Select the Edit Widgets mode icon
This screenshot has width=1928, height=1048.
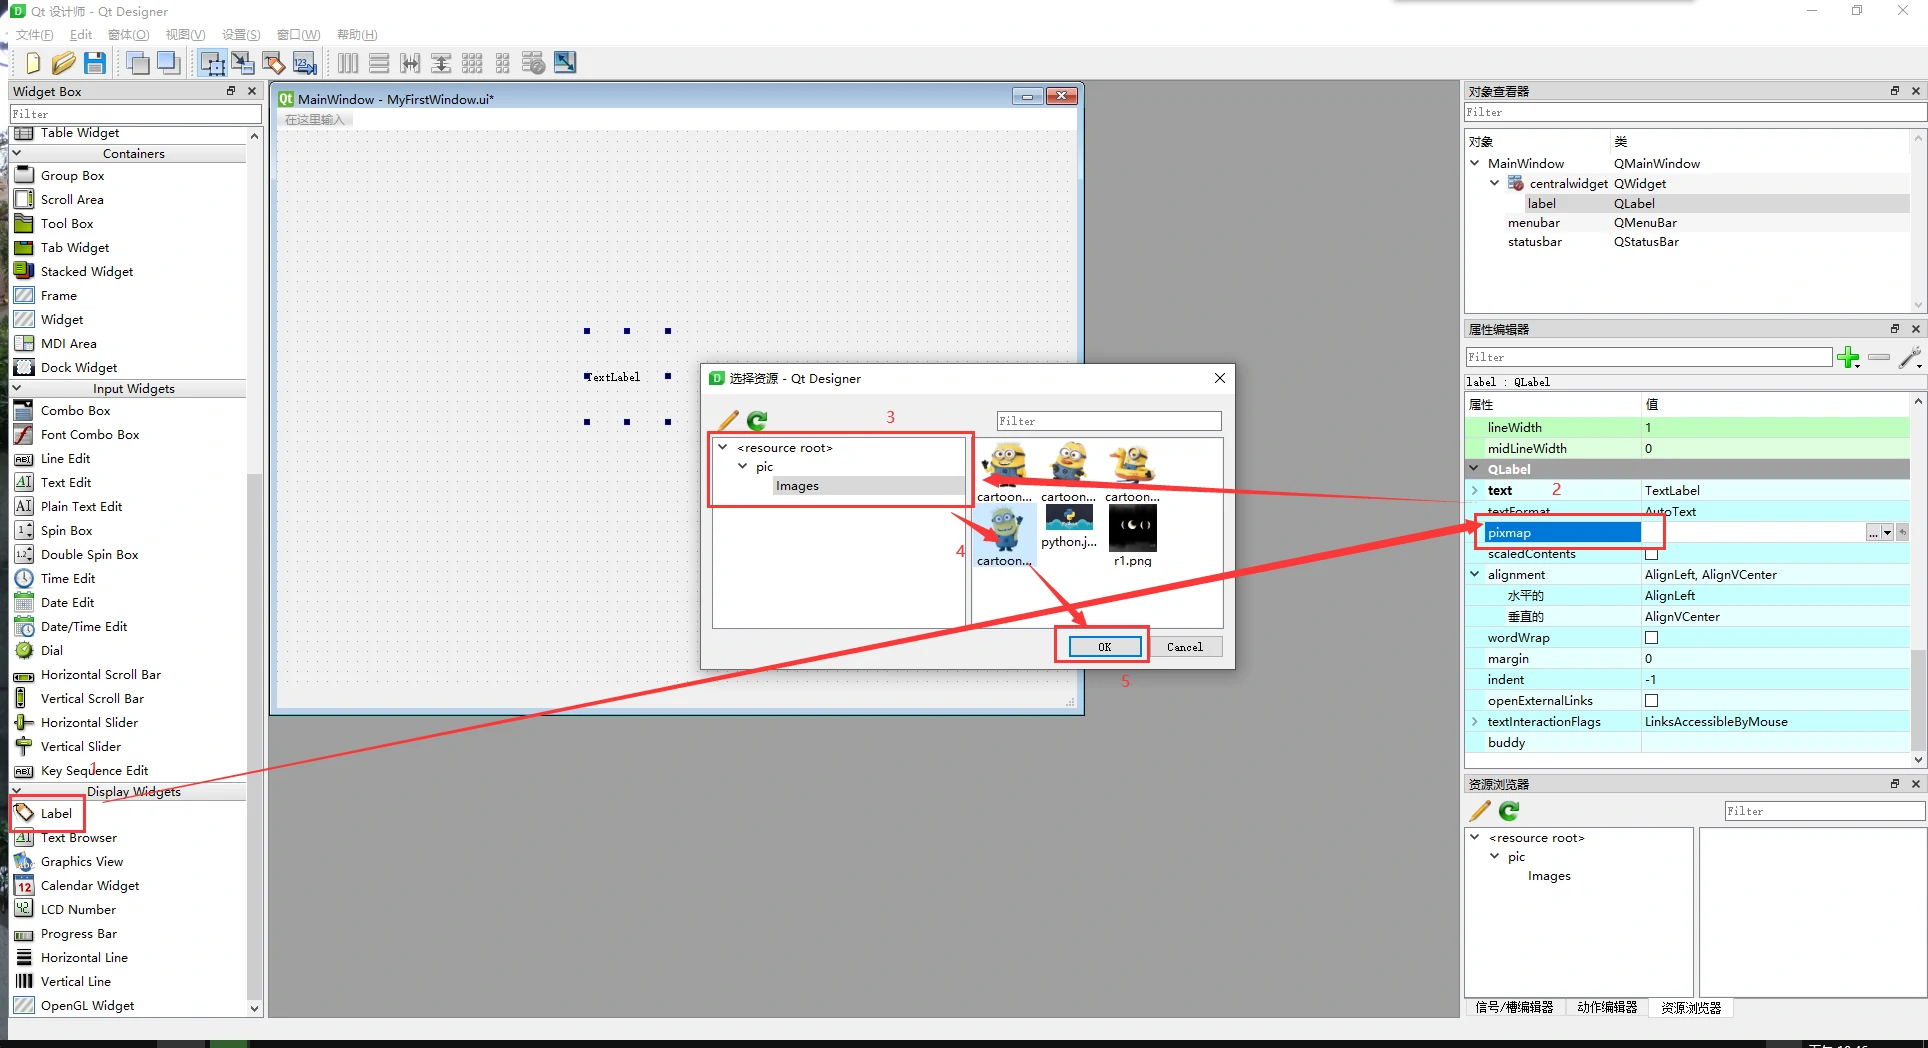[212, 63]
